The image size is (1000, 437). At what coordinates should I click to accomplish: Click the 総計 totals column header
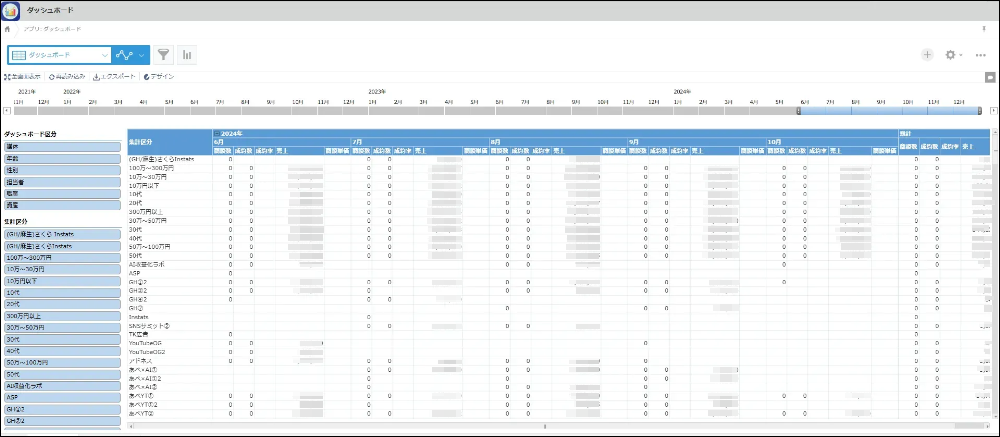pos(944,133)
